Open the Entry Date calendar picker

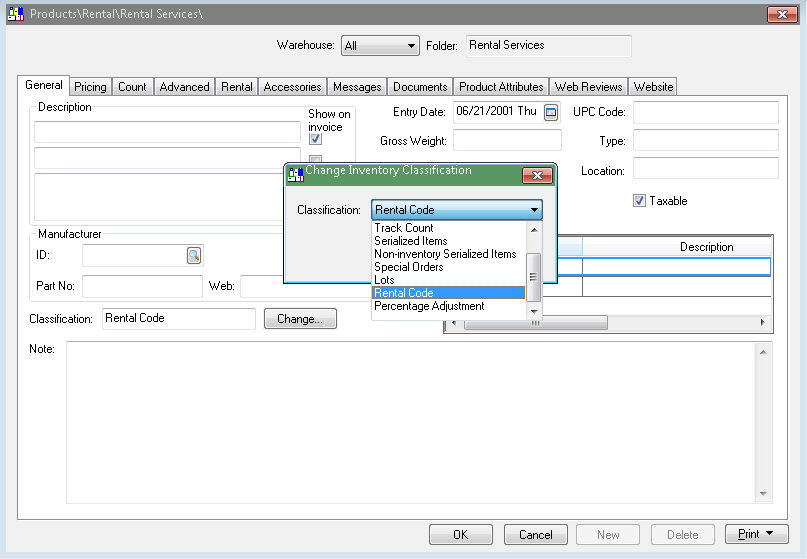pos(551,112)
